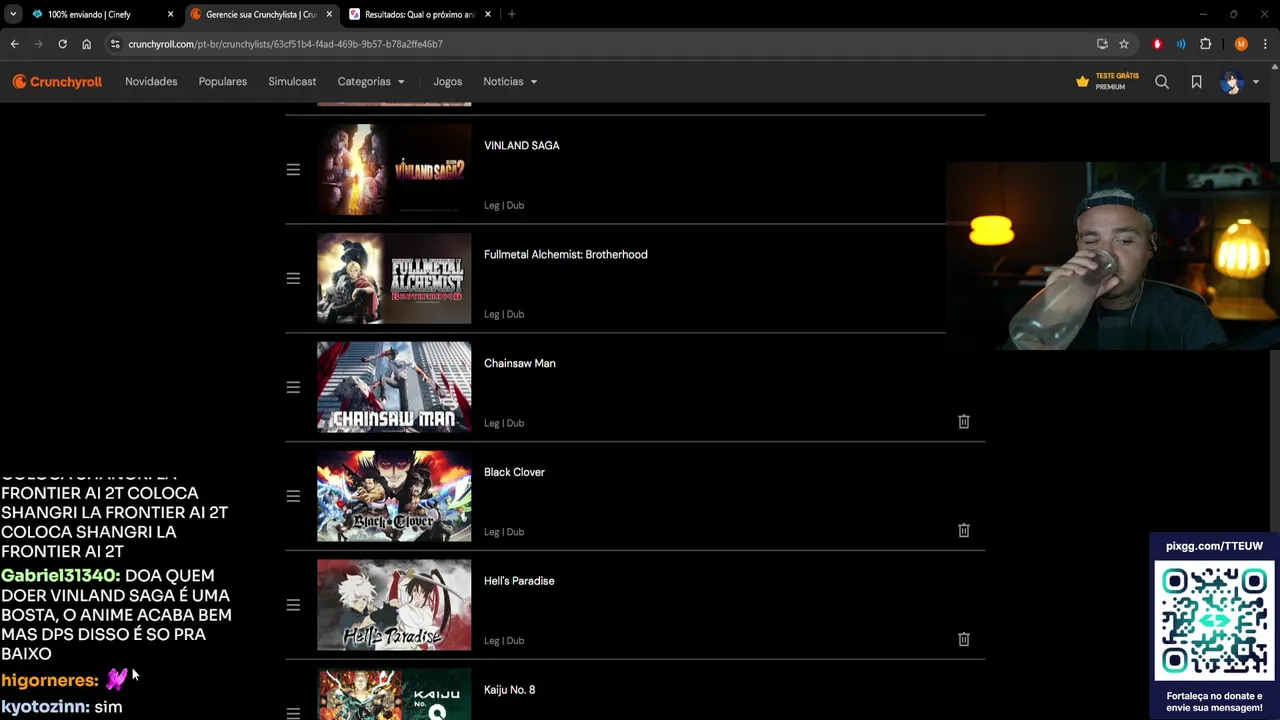Grab the drag handle for Kaiju No. 8

[293, 713]
